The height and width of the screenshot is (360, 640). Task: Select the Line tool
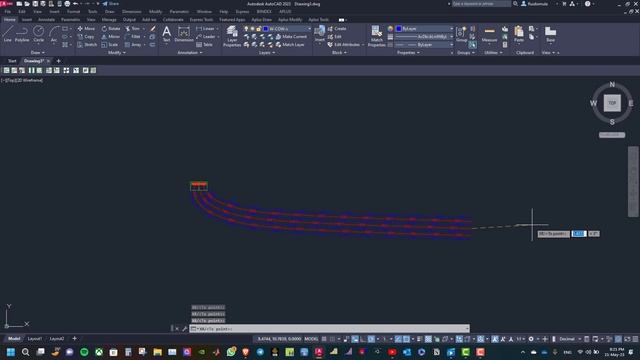(x=7, y=34)
